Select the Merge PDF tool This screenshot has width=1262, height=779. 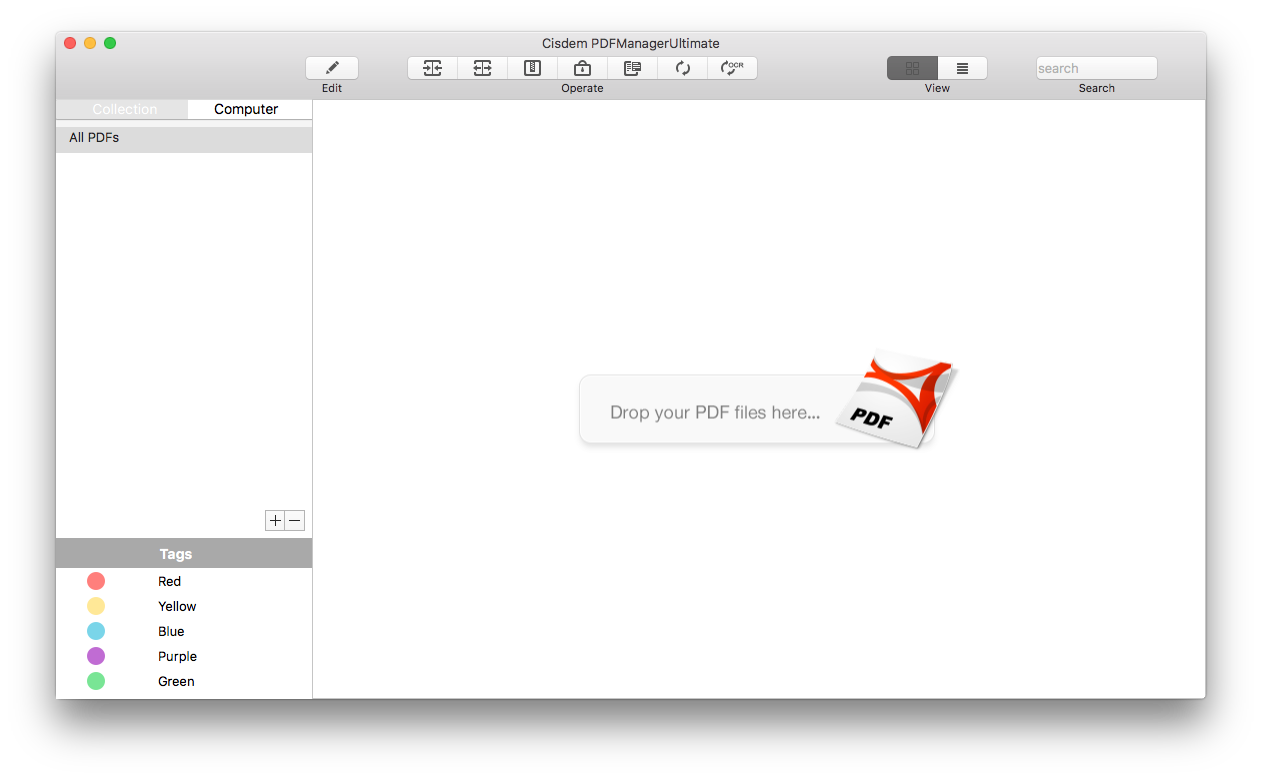coord(432,67)
